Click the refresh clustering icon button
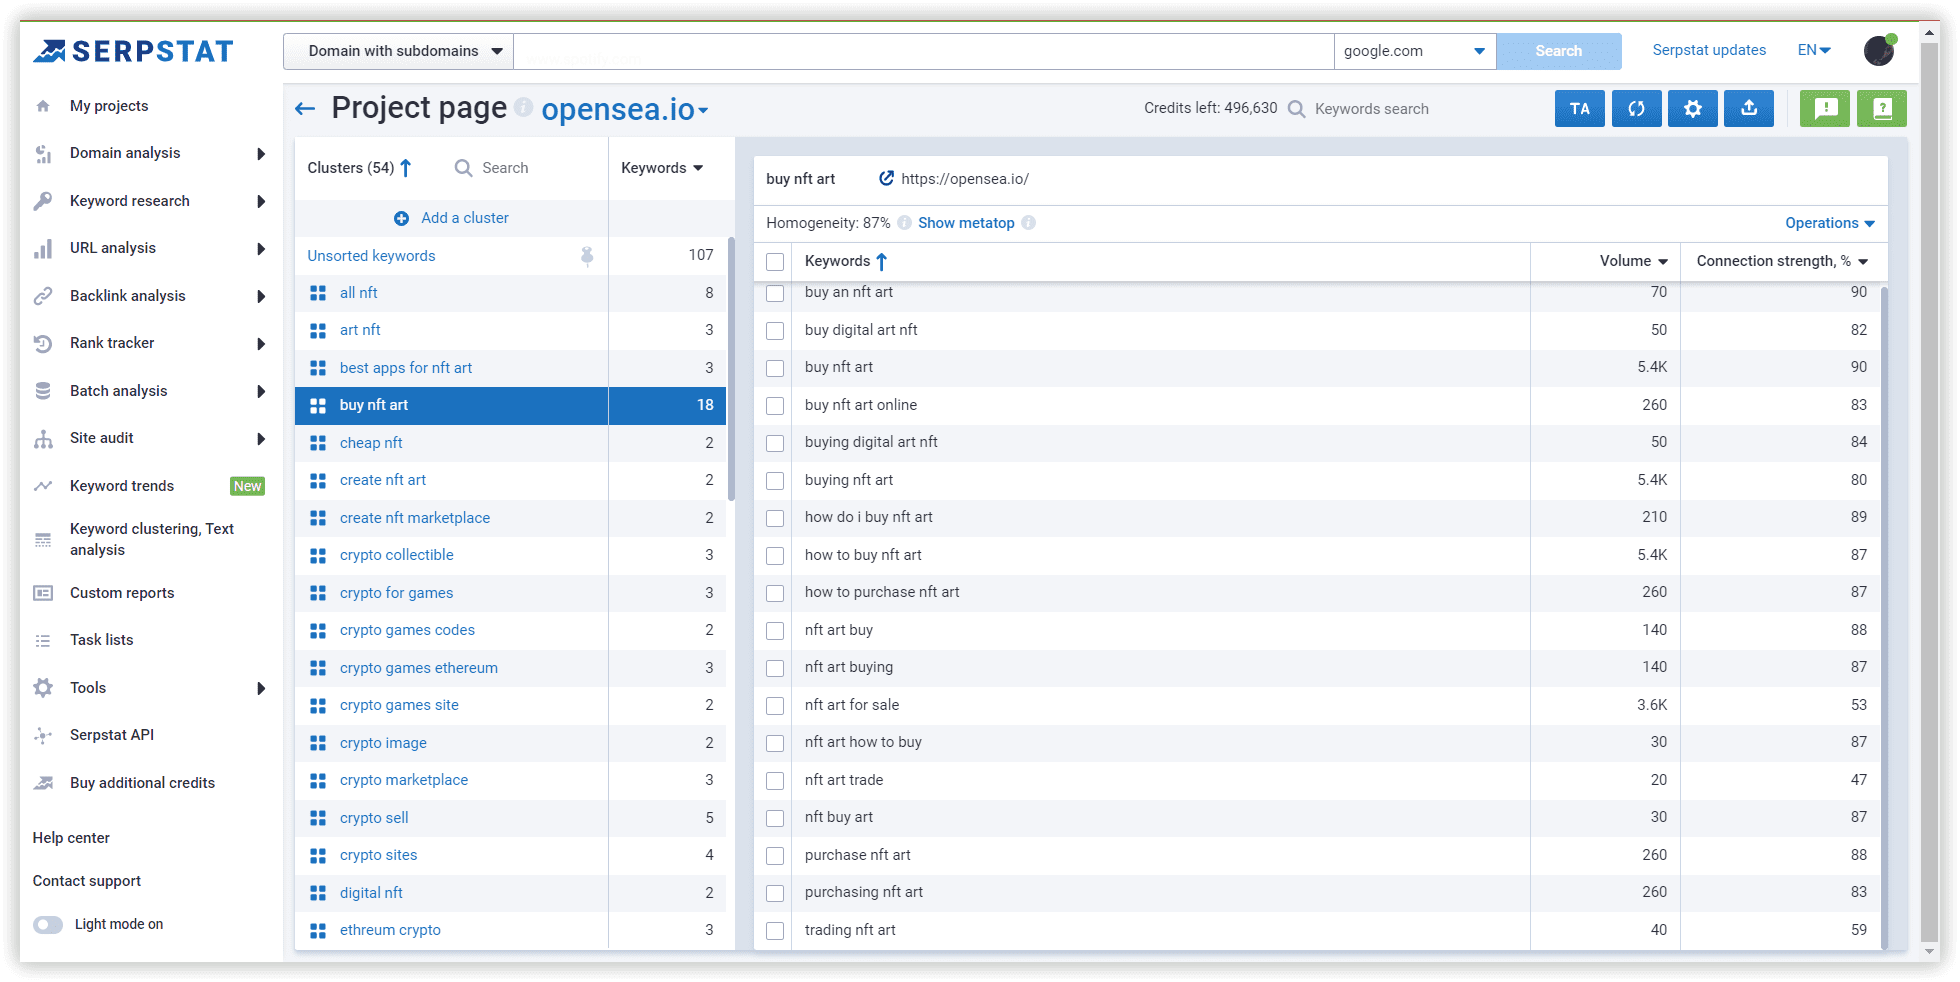Viewport: 1960px width, 982px height. pyautogui.click(x=1636, y=109)
